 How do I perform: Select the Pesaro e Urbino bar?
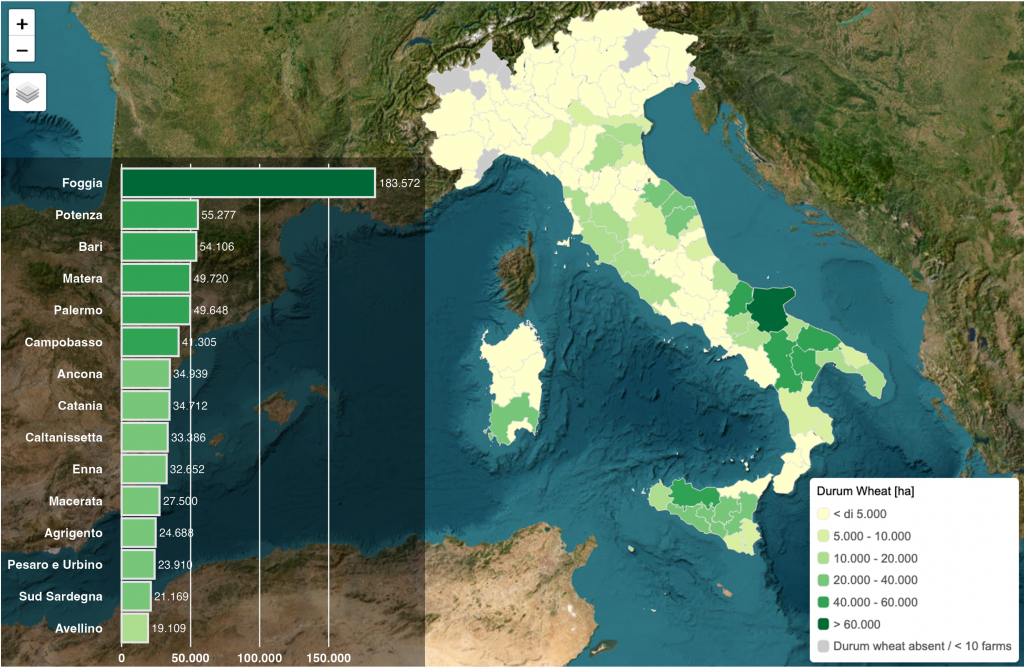click(x=138, y=565)
